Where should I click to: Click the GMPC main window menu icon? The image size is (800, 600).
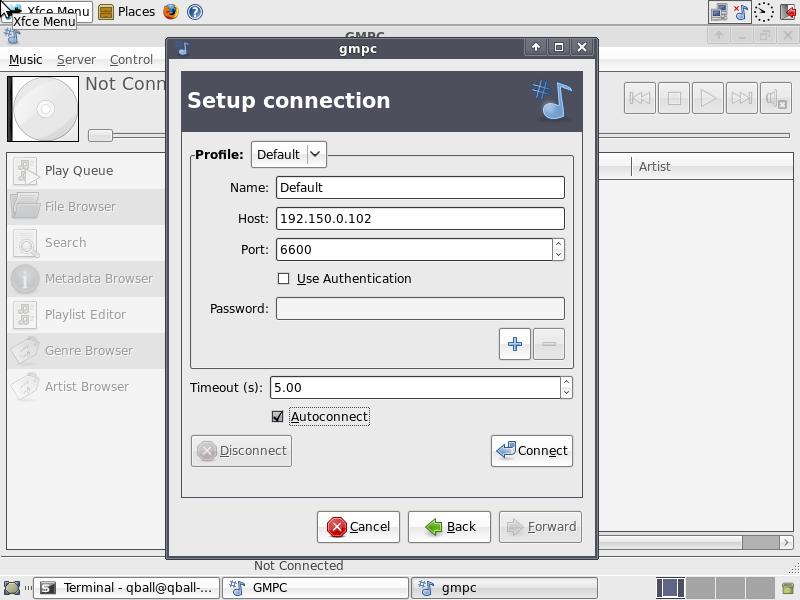pyautogui.click(x=12, y=36)
